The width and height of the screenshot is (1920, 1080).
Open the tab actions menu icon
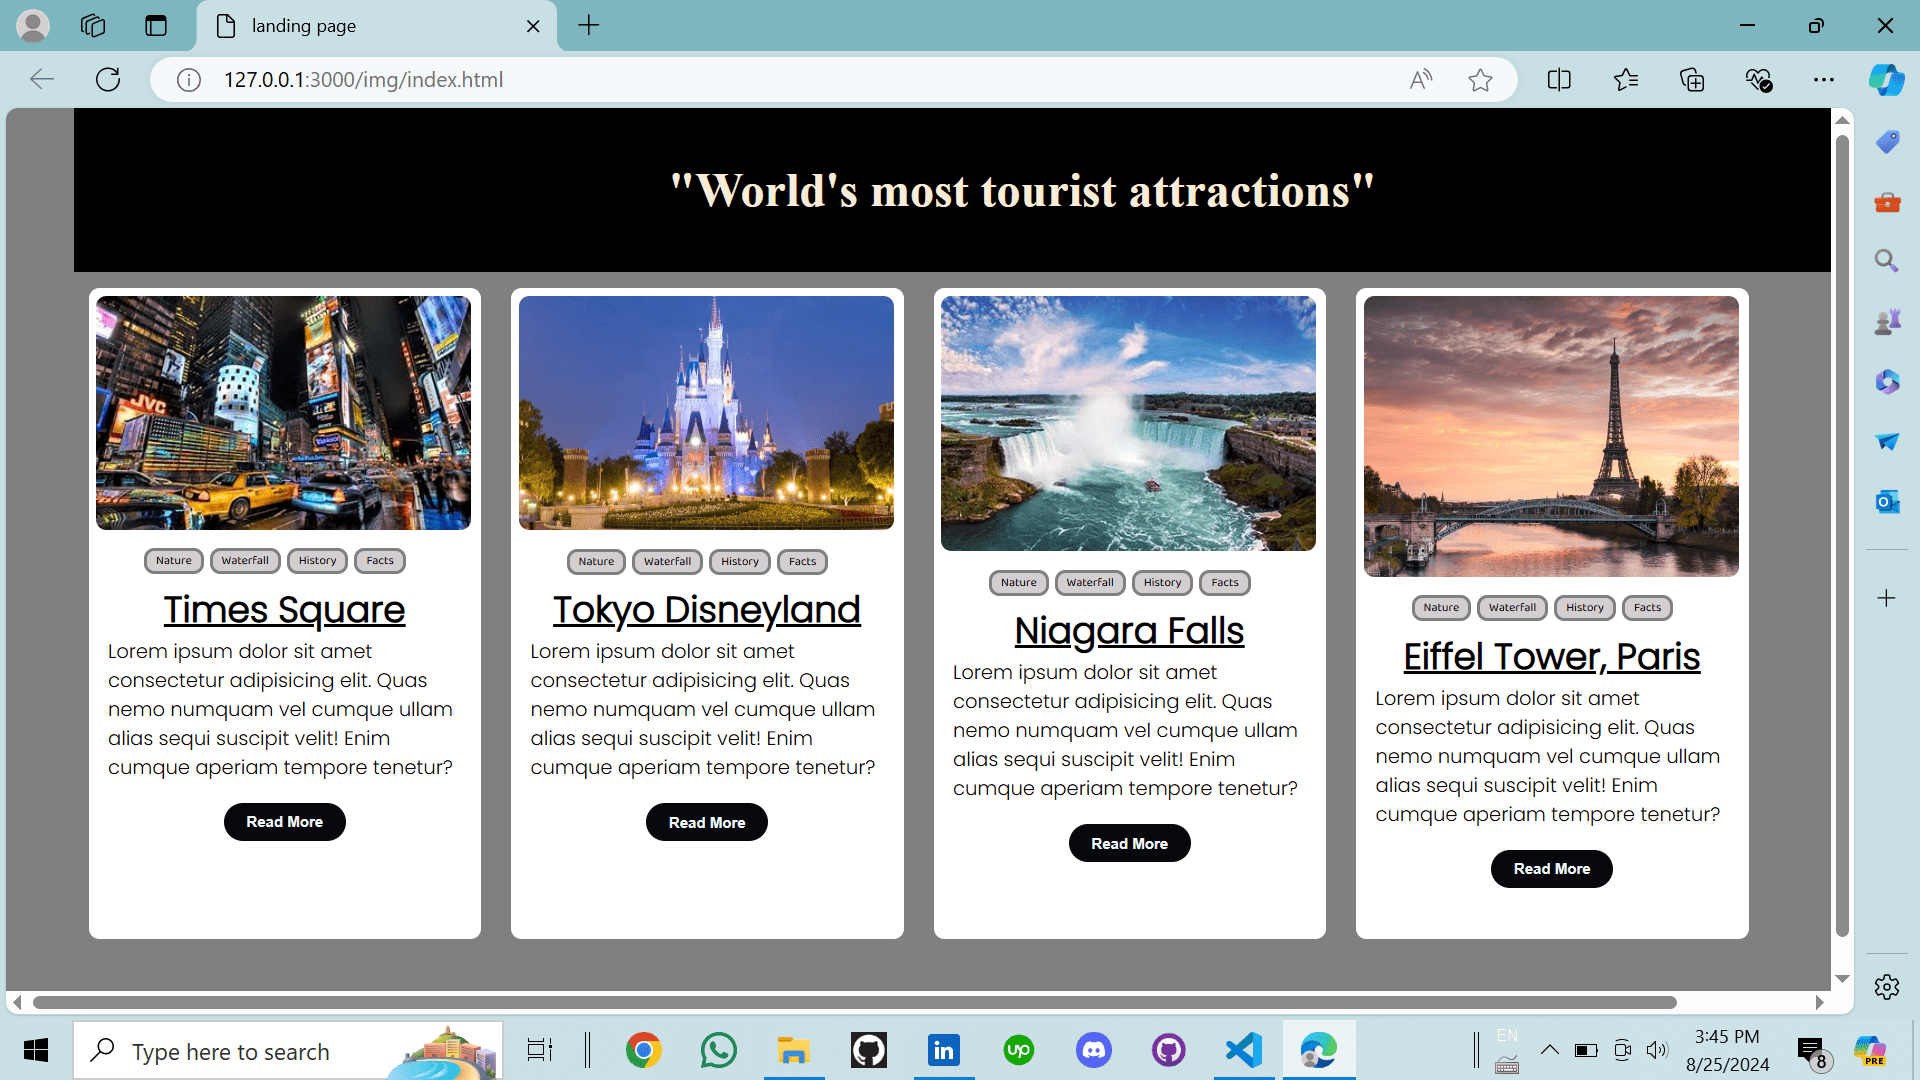coord(156,26)
